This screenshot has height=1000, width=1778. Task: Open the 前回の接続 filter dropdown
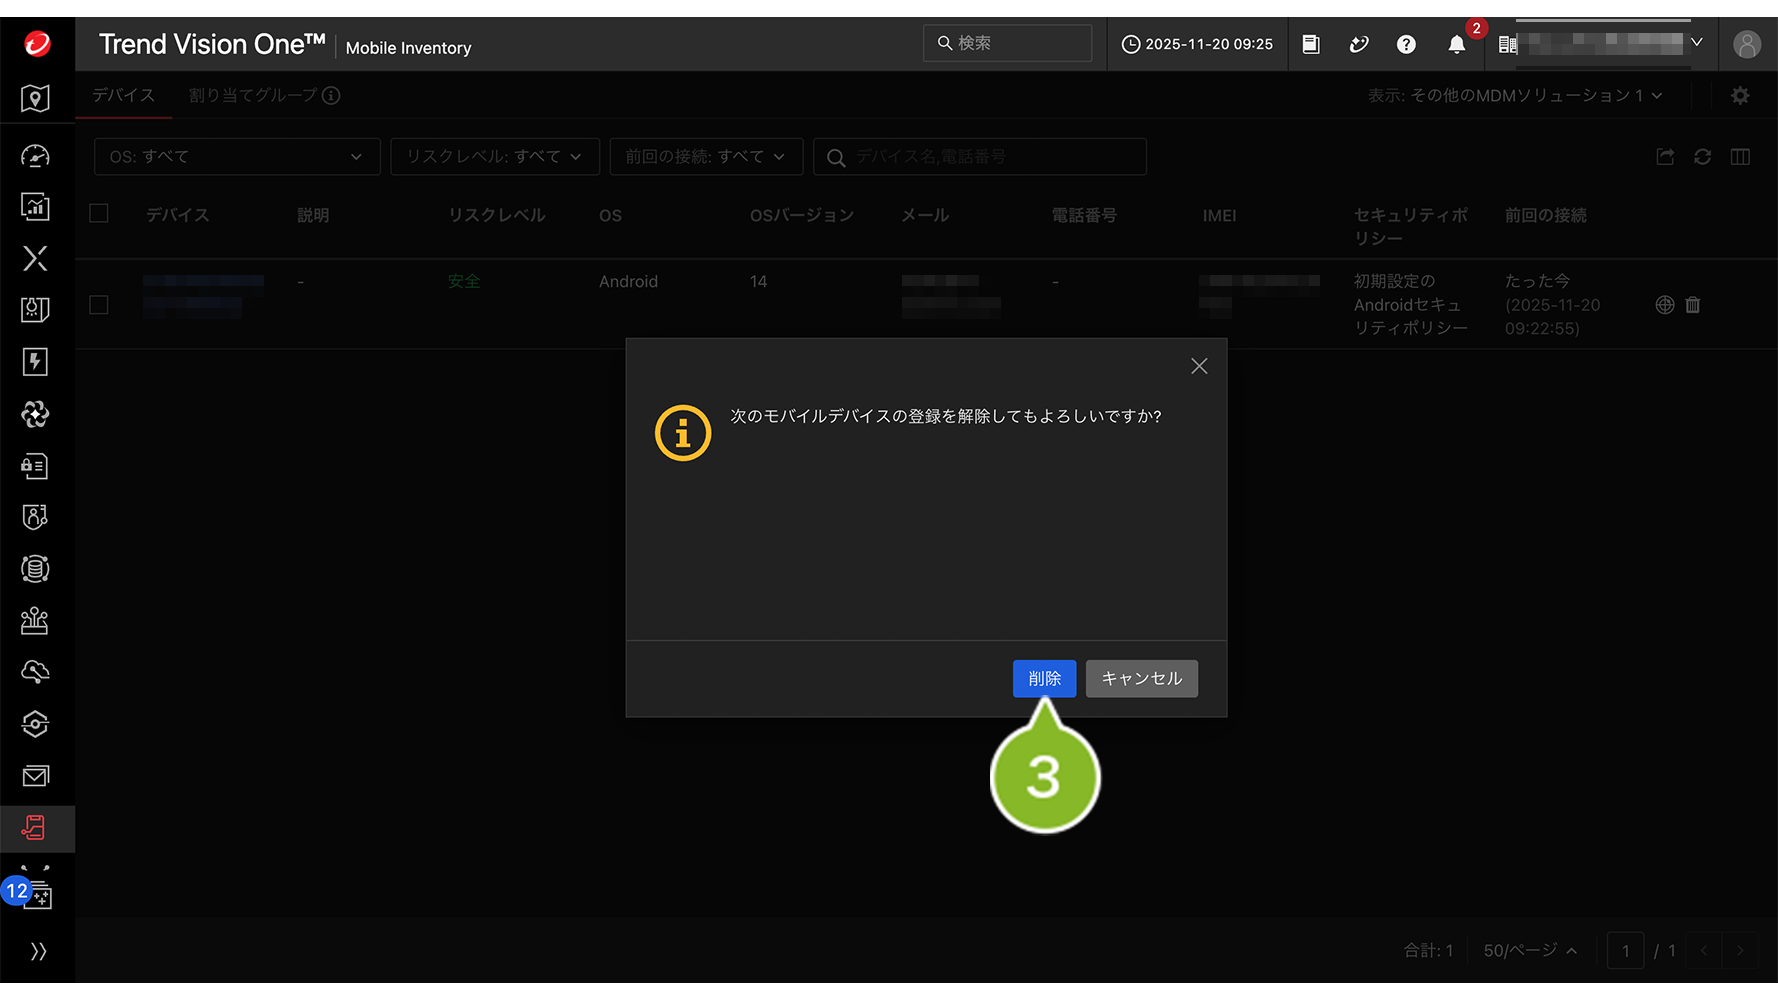[x=705, y=157]
